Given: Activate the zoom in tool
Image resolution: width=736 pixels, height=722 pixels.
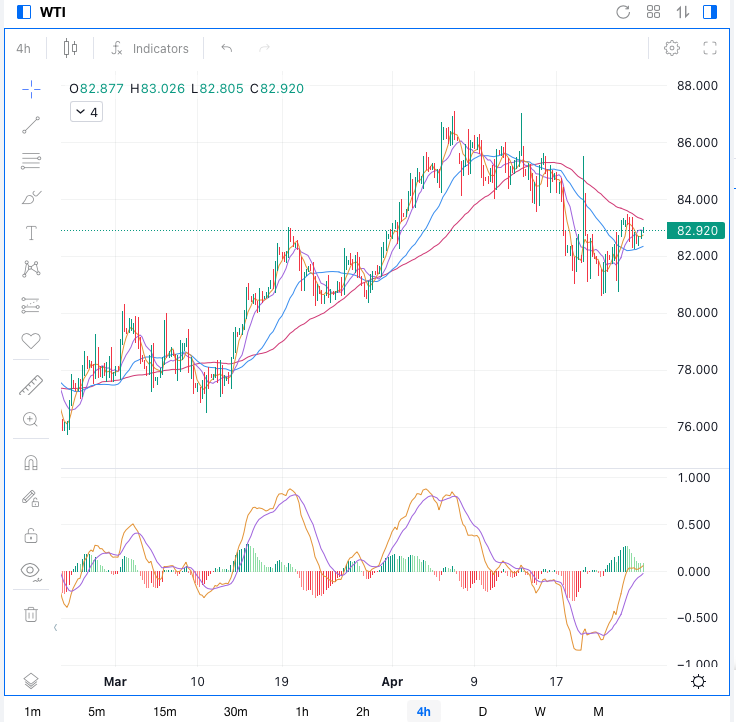Looking at the screenshot, I should (31, 420).
